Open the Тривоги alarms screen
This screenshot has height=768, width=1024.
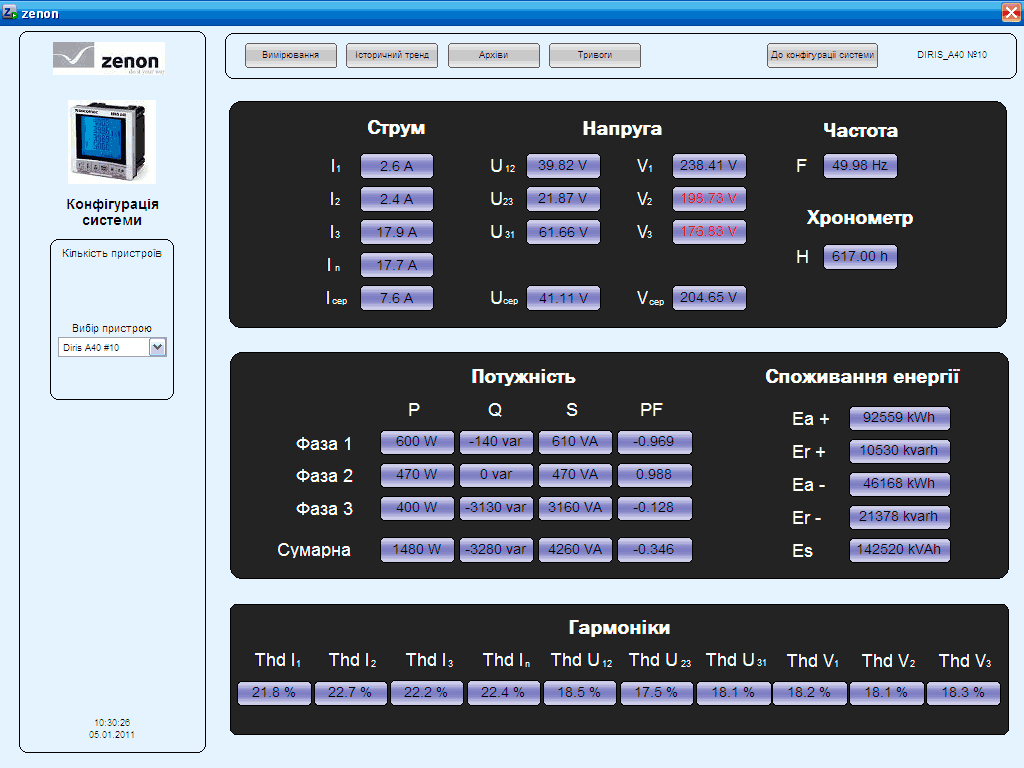pos(595,56)
